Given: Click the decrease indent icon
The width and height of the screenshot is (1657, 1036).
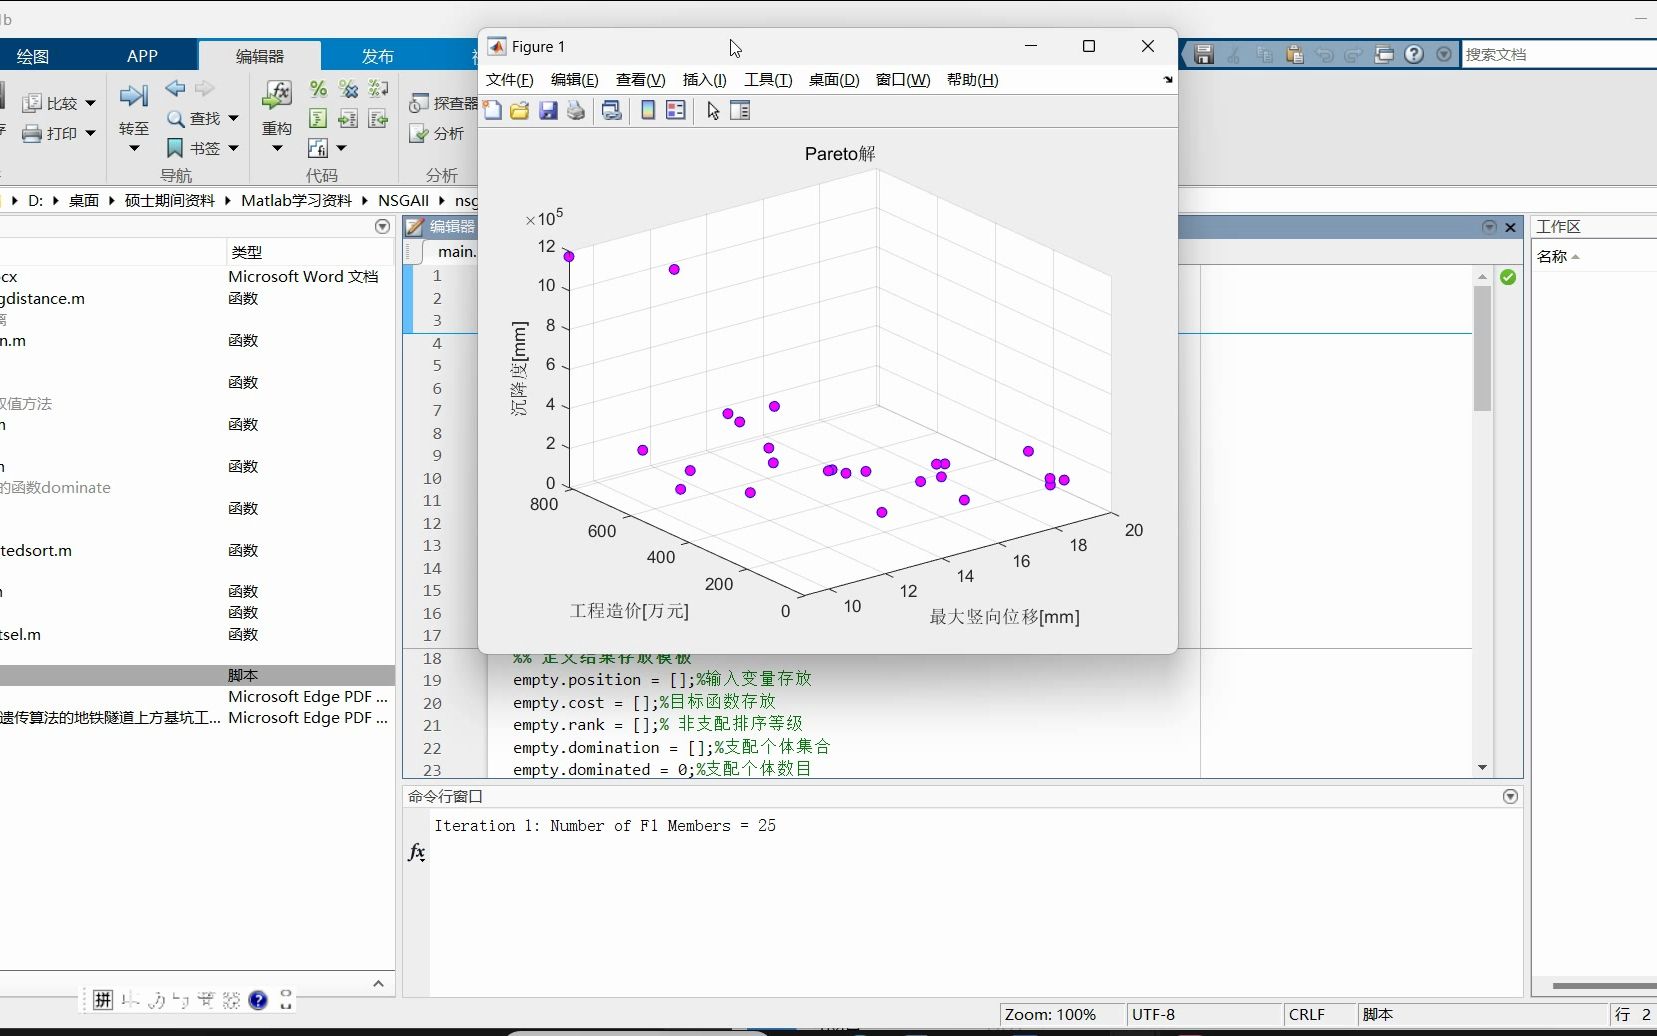Looking at the screenshot, I should click(378, 119).
